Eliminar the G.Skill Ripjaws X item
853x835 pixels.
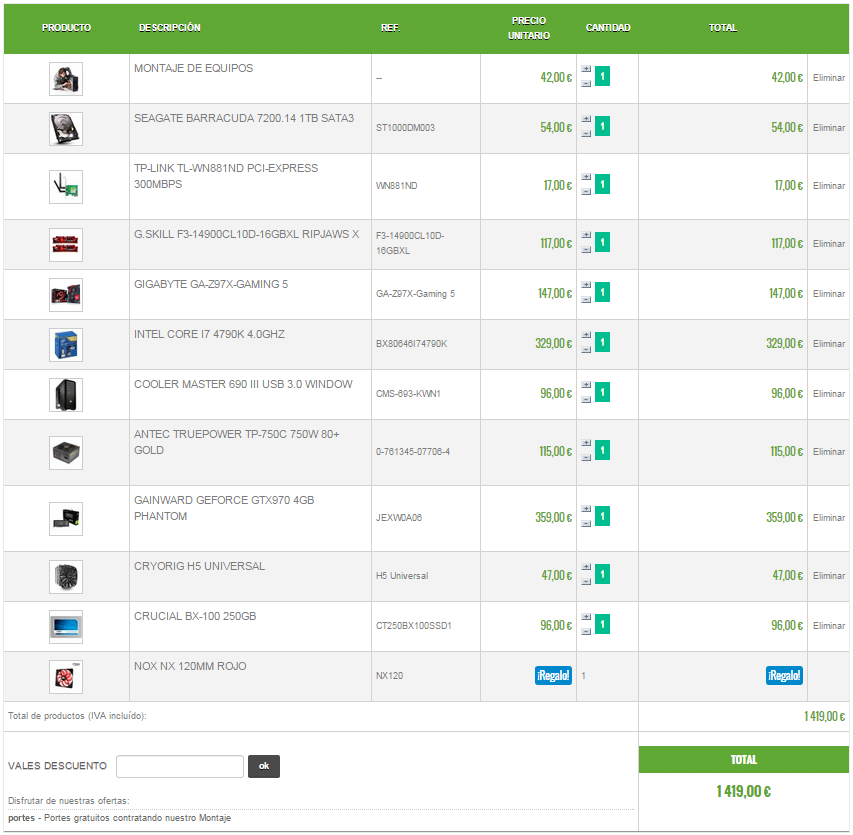(829, 244)
